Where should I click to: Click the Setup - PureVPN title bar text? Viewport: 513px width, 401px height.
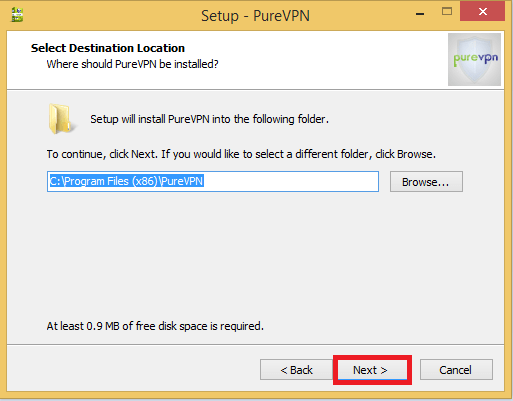[255, 16]
